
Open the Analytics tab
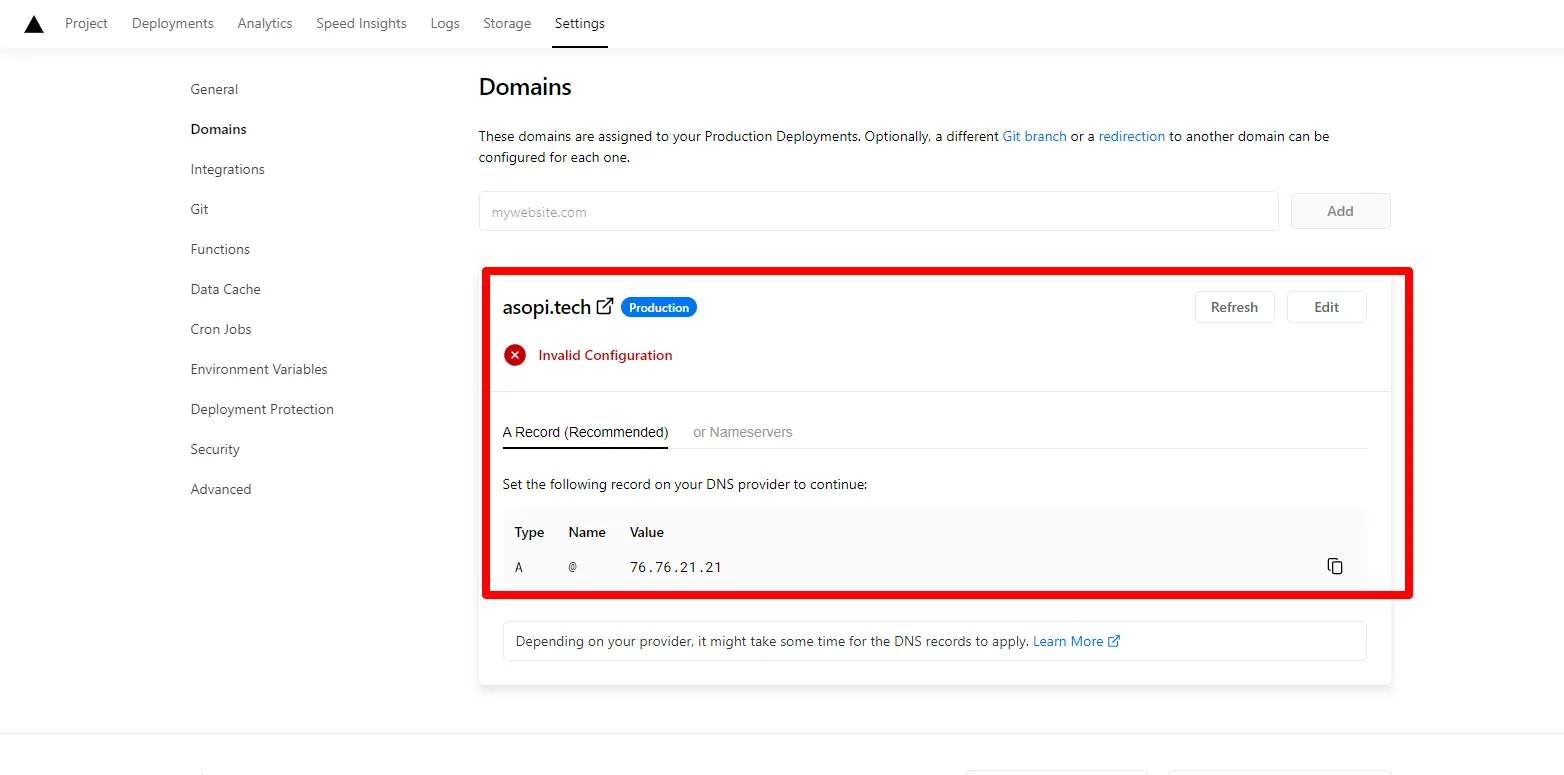point(265,23)
